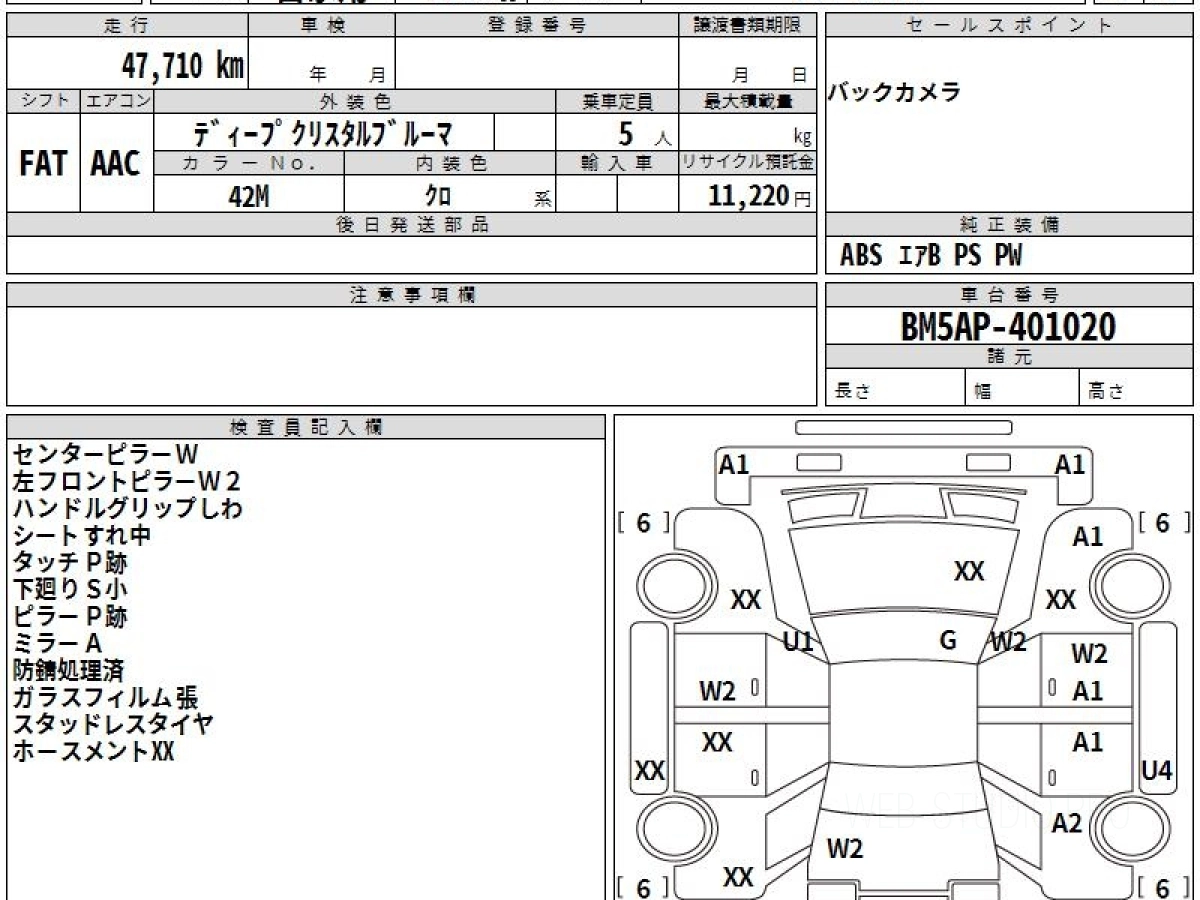Select the note シートすれ中
Screen dimensions: 1200x900
tap(82, 535)
